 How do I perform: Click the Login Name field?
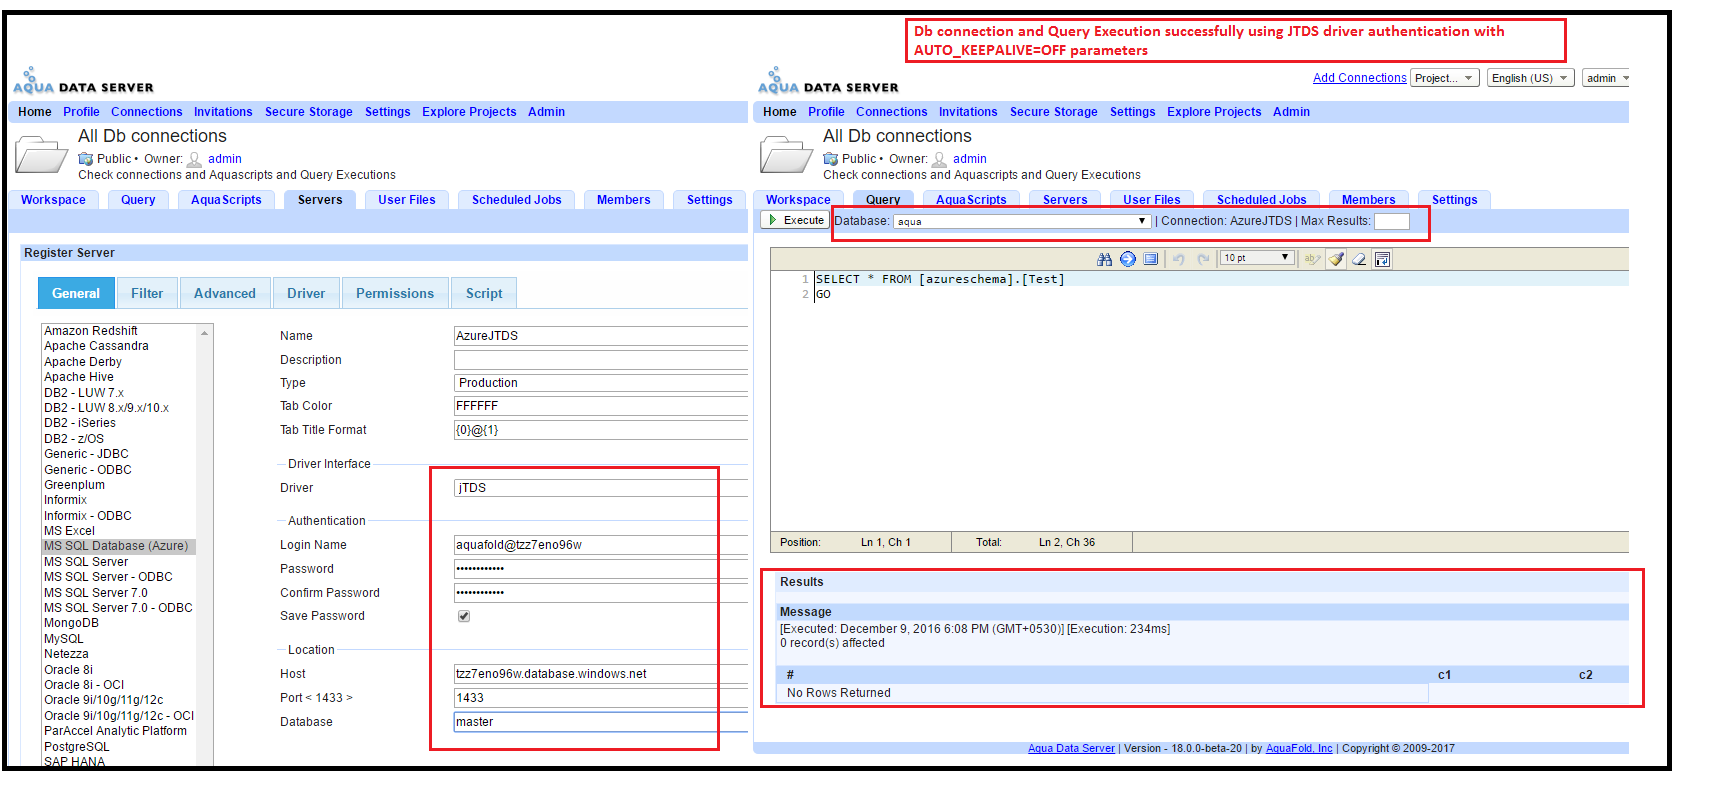point(601,545)
